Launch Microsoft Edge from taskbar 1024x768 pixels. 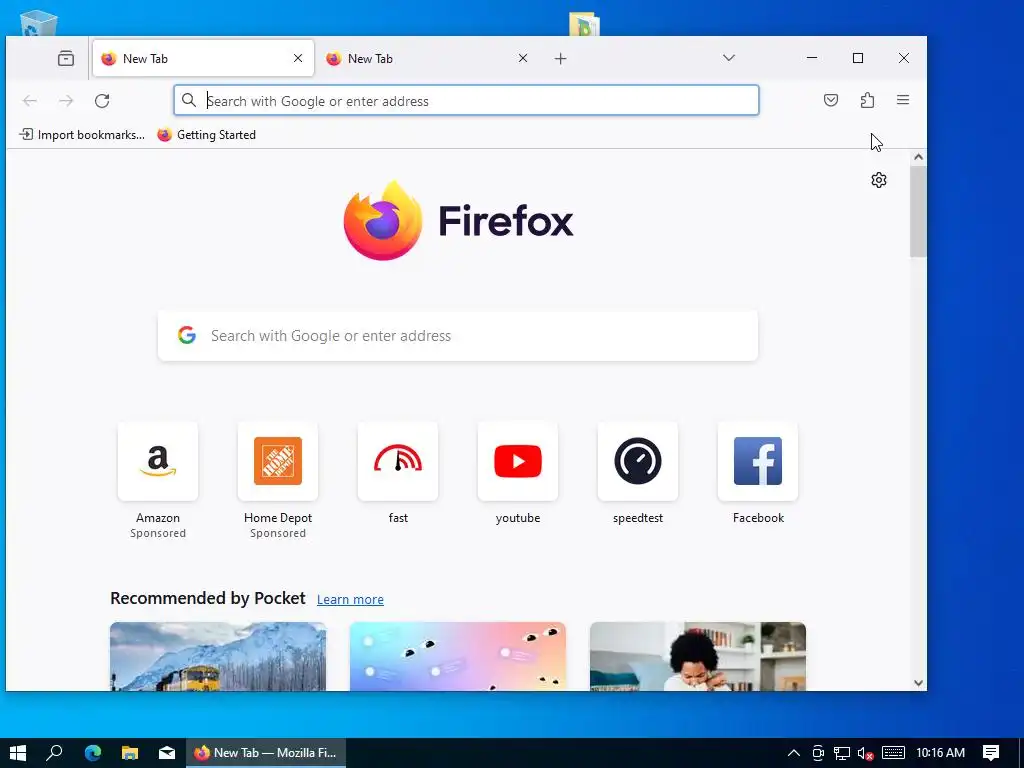pos(93,753)
